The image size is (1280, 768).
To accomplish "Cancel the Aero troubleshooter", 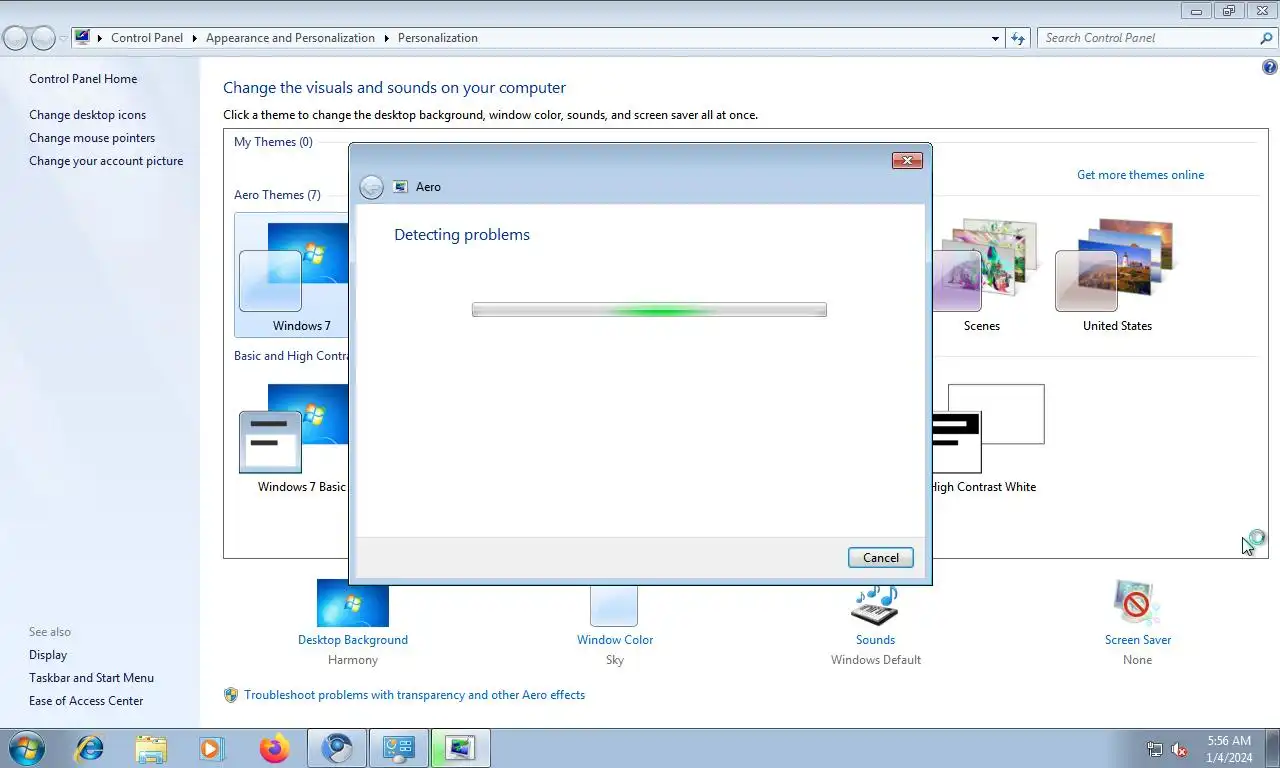I will 880,558.
